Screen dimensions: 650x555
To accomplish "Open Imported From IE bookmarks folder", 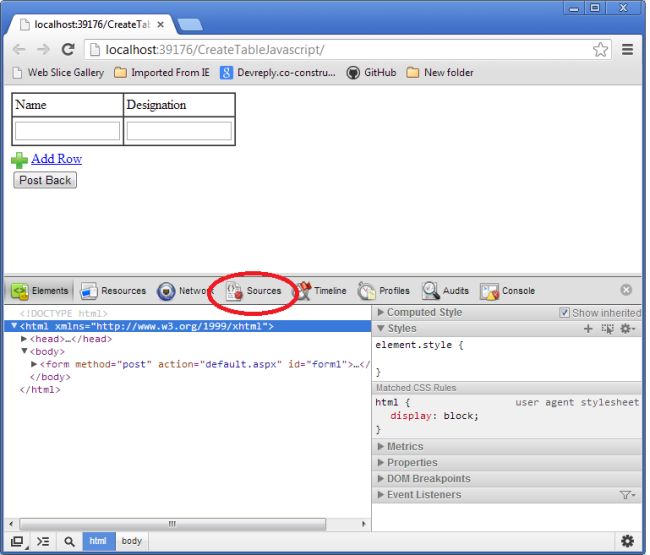I will click(x=162, y=73).
